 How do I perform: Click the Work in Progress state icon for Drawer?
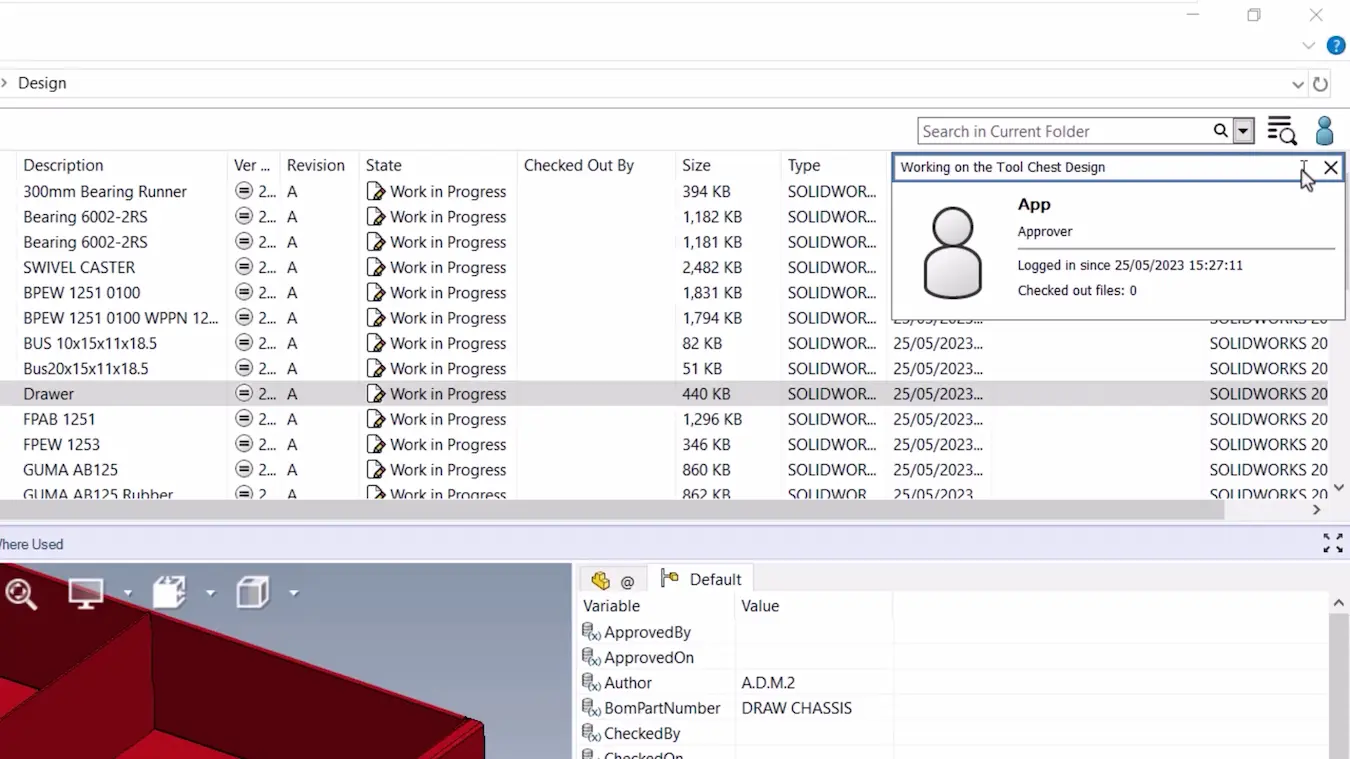pos(377,393)
